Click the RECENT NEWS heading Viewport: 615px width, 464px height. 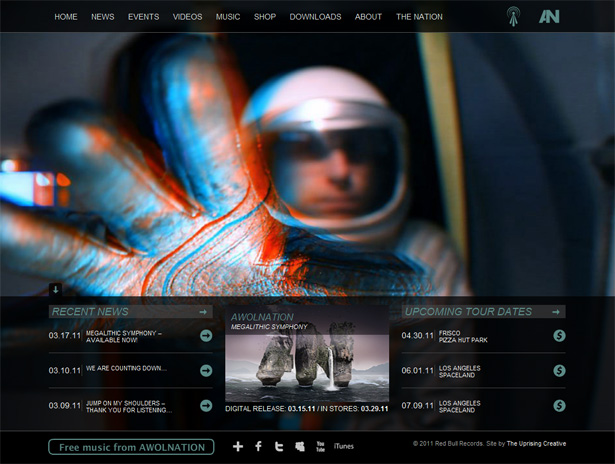[x=90, y=312]
